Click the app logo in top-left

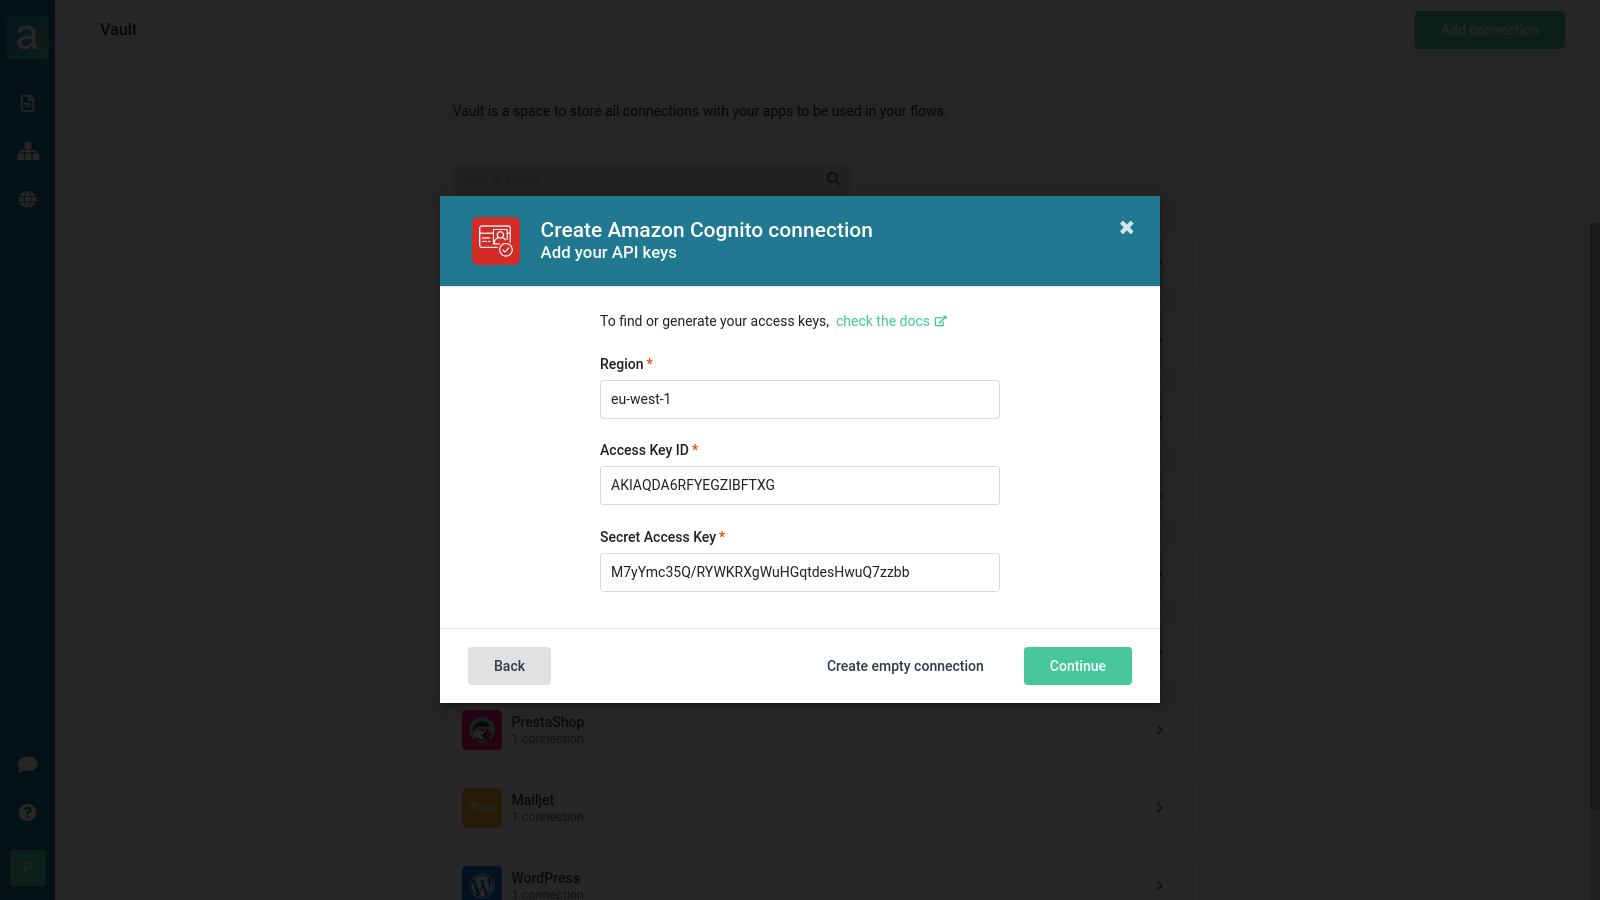[28, 38]
